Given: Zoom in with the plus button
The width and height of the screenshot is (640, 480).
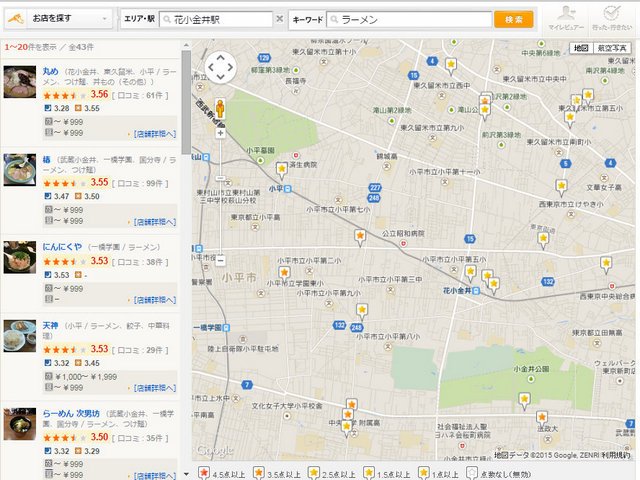Looking at the screenshot, I should (220, 133).
